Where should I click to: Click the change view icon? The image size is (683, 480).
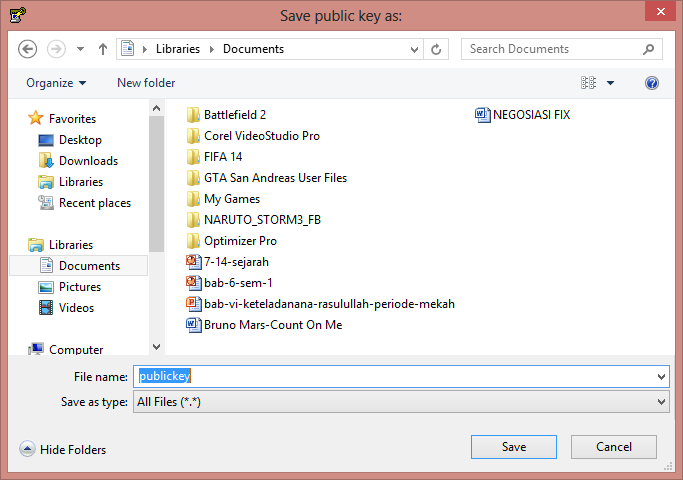point(588,83)
